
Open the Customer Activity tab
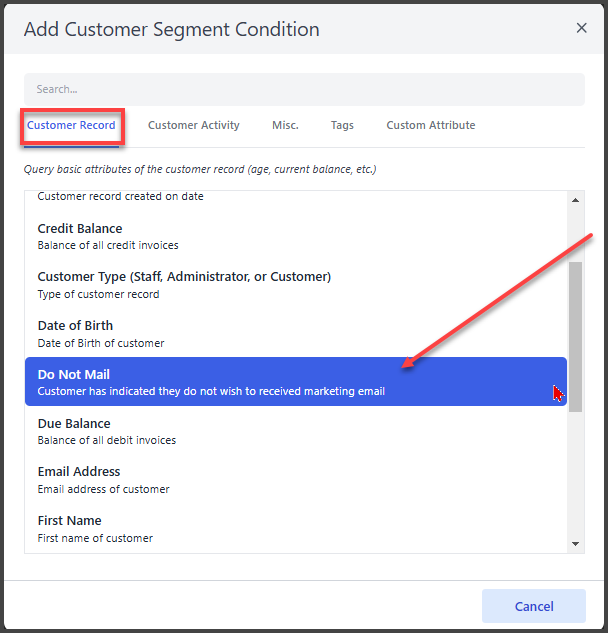point(194,126)
